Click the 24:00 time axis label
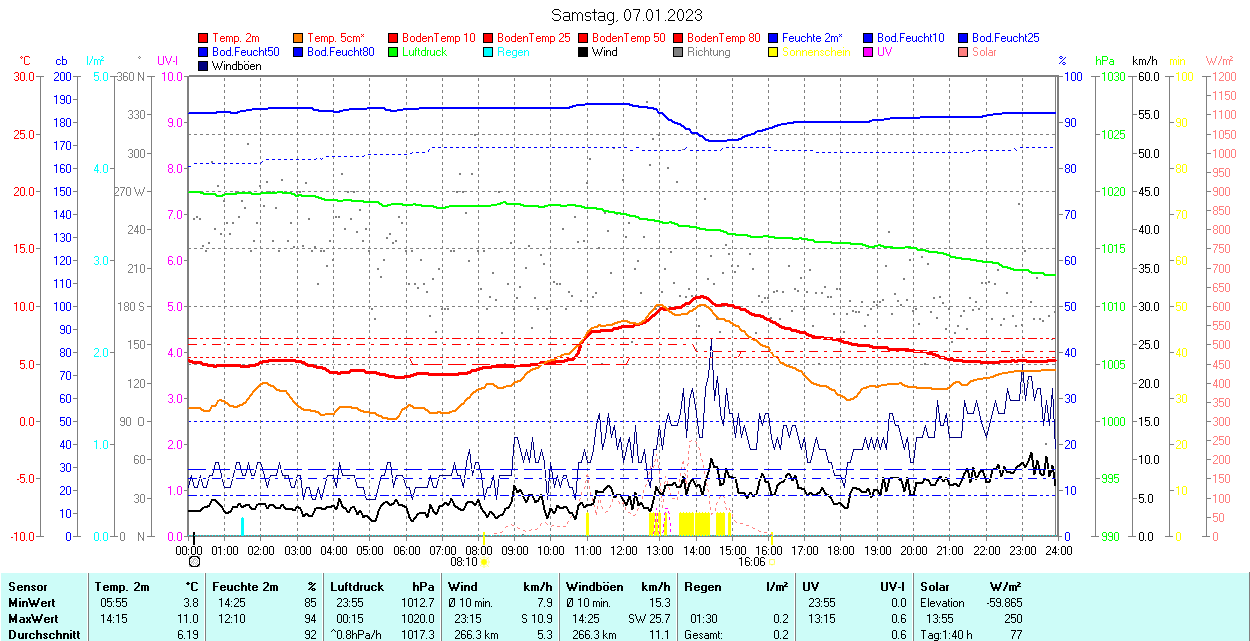The width and height of the screenshot is (1250, 641). click(x=1059, y=550)
